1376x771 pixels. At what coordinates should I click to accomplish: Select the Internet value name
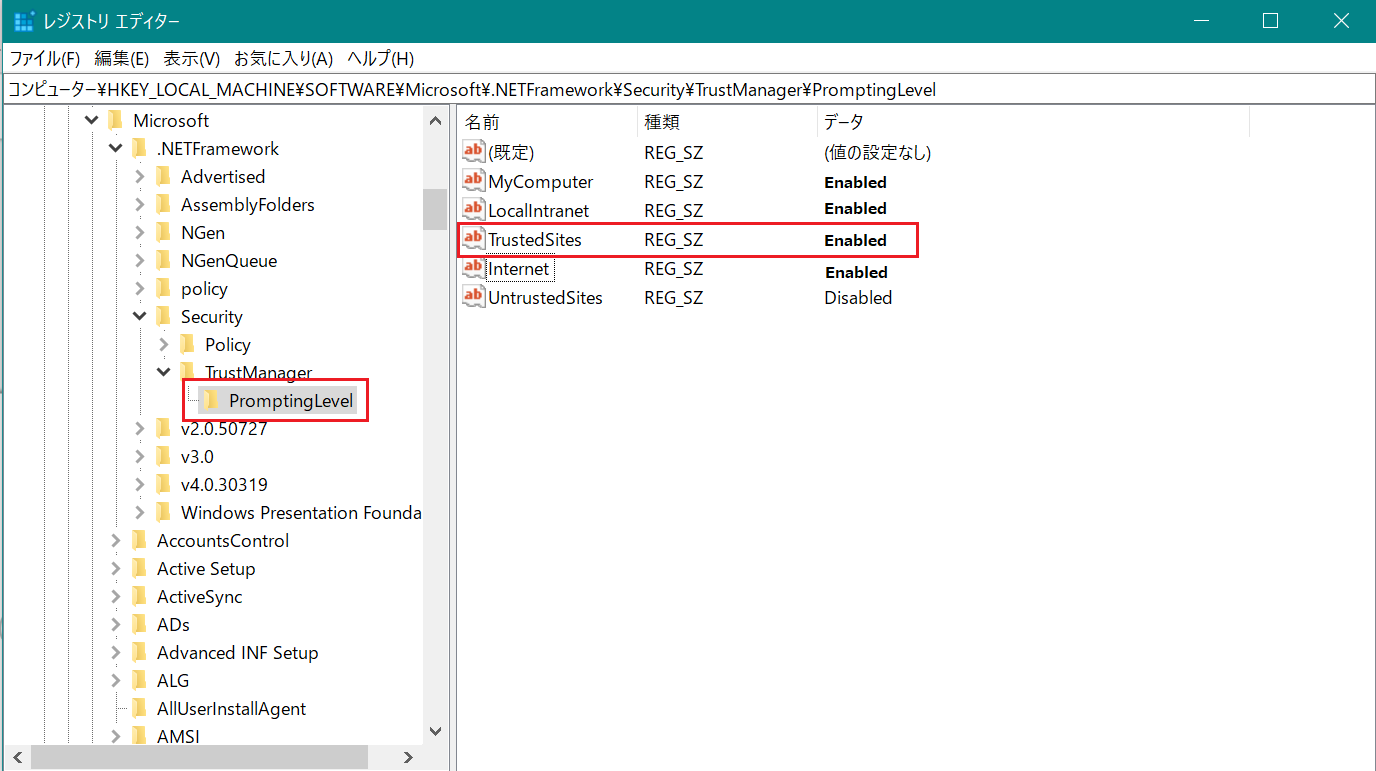click(x=518, y=268)
